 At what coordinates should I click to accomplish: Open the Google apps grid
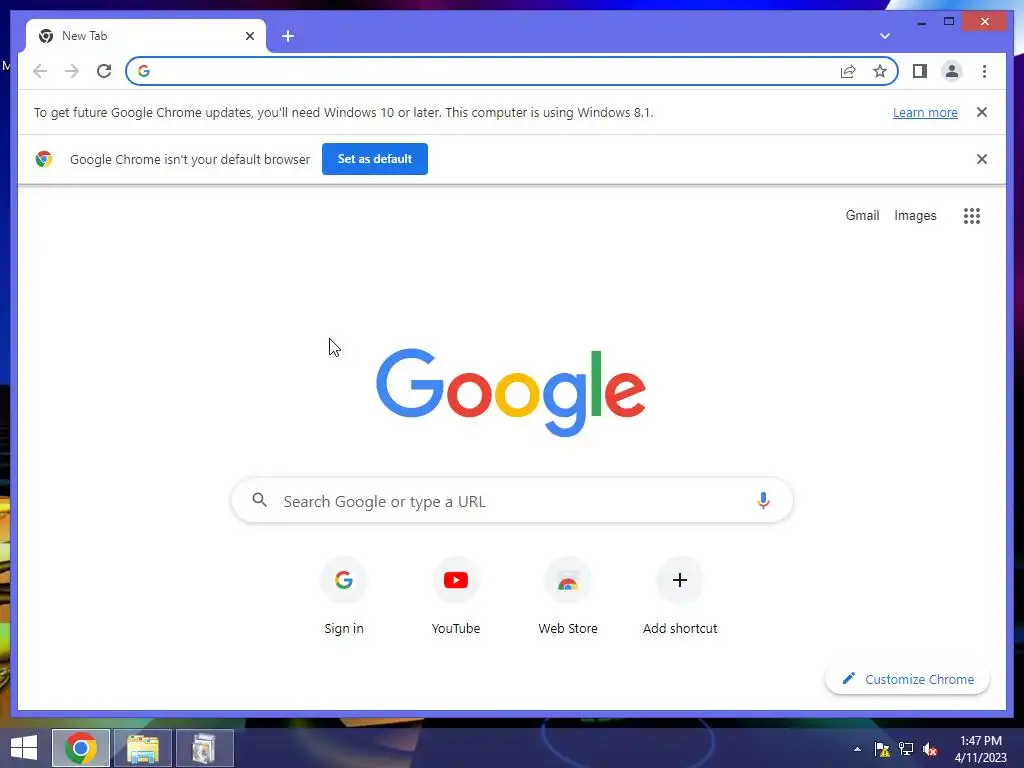(x=972, y=216)
